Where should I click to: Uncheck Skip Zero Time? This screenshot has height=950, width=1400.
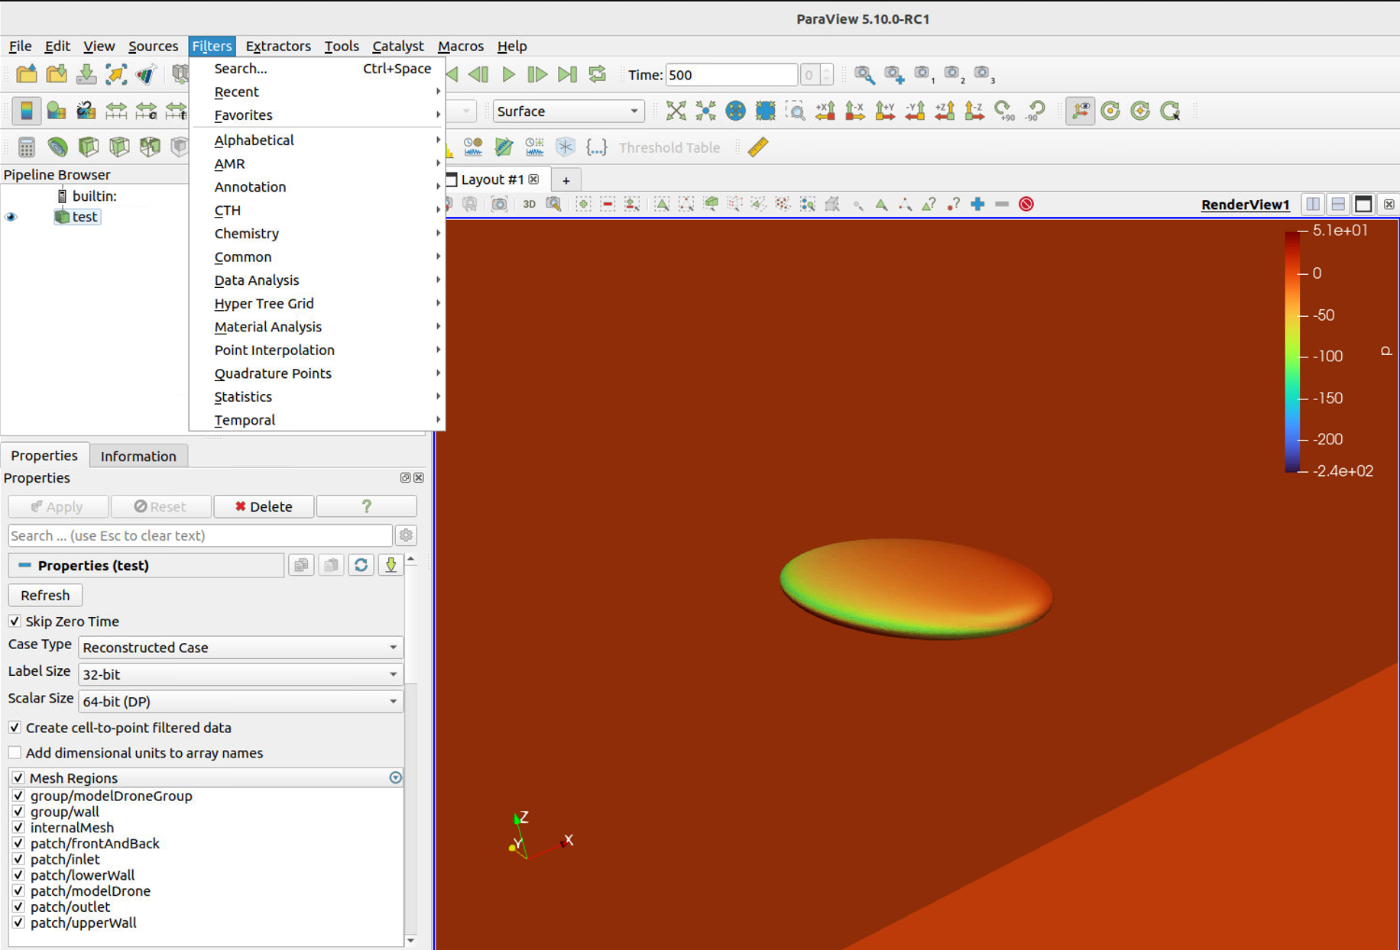pyautogui.click(x=15, y=621)
